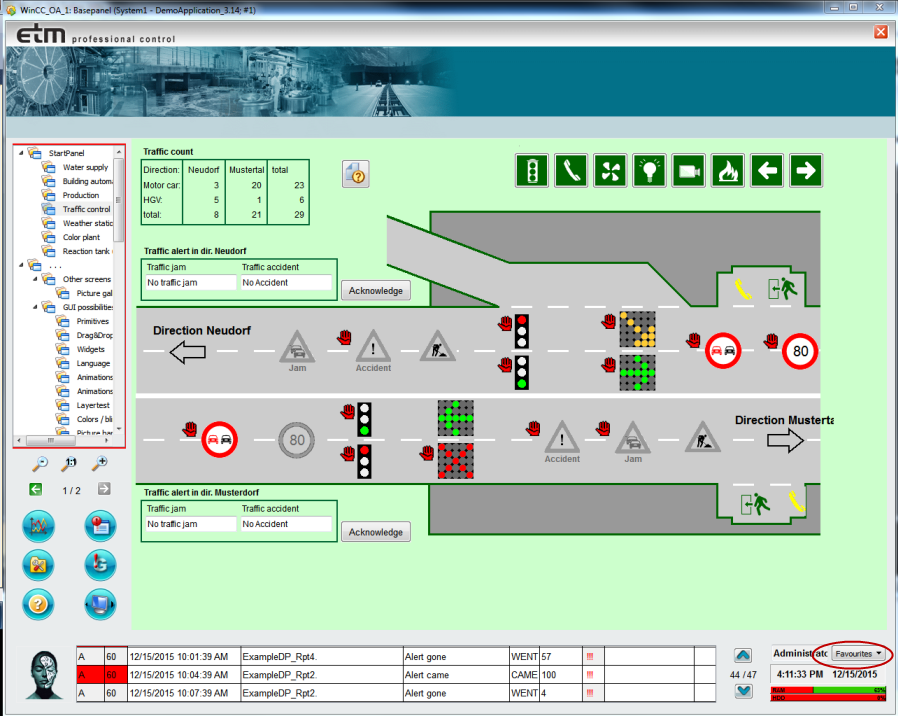Collapse the Other screens tree node
This screenshot has width=898, height=716.
(x=36, y=279)
